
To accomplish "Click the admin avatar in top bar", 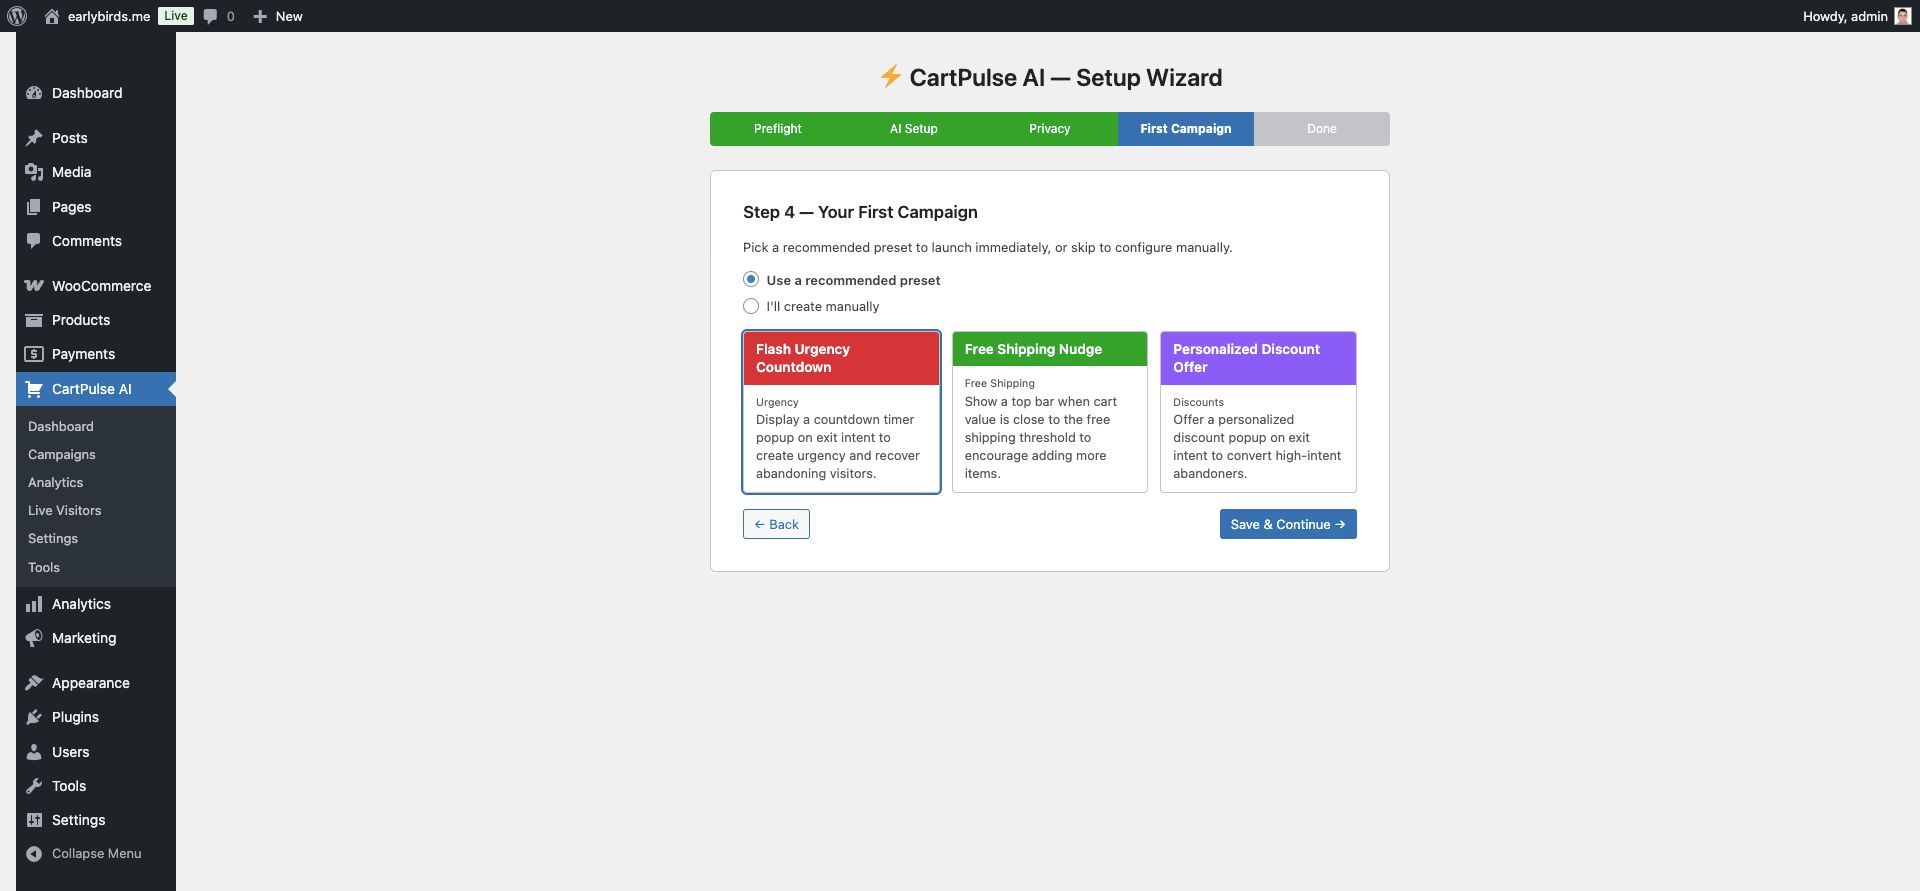I will pos(1902,16).
